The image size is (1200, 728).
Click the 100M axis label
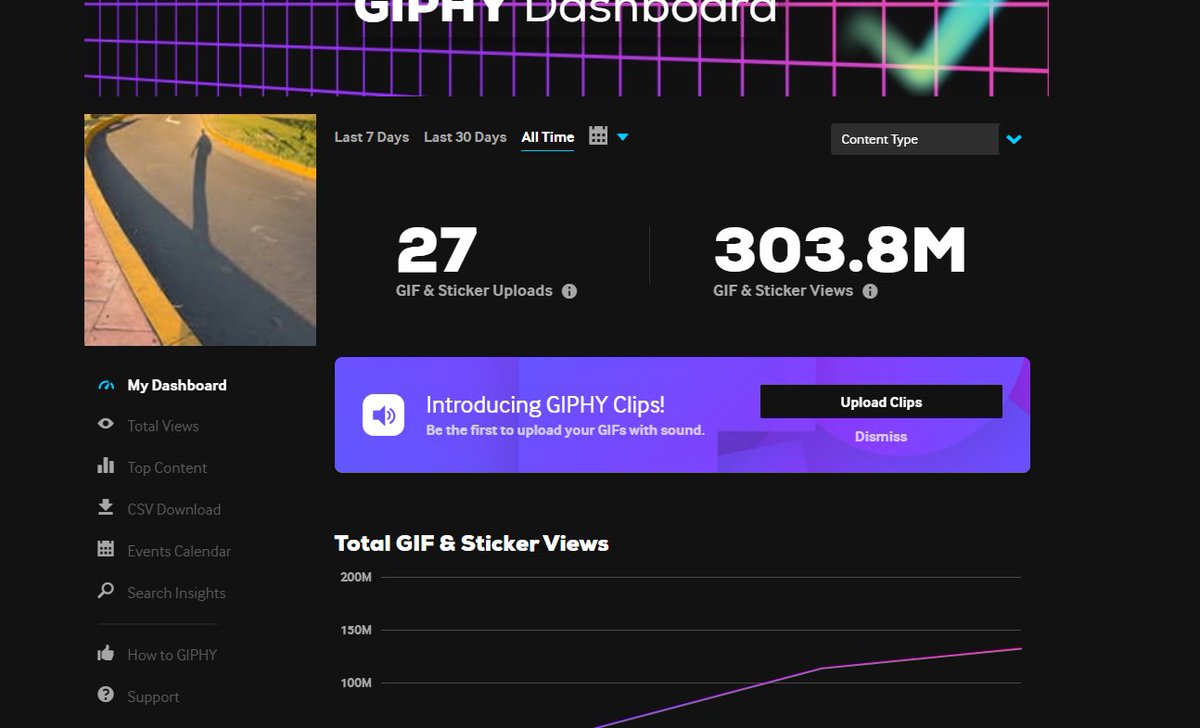coord(356,683)
